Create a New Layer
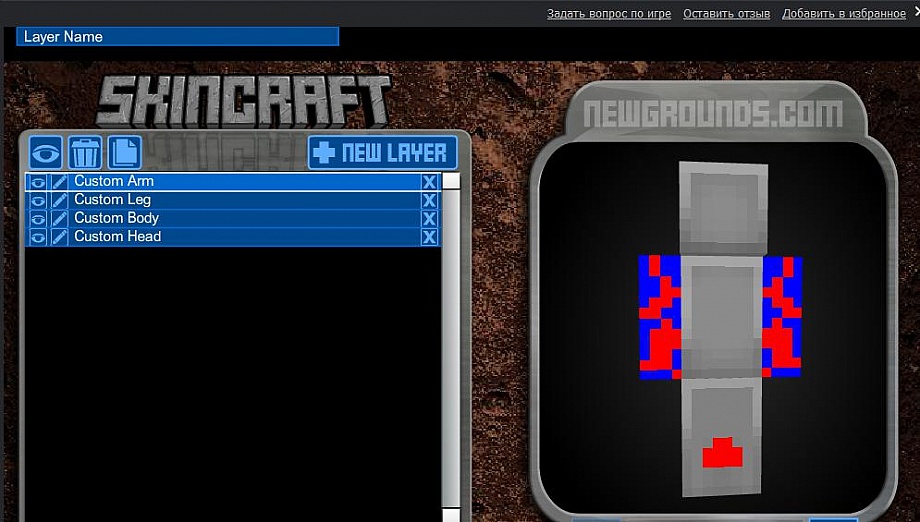920x522 pixels. pyautogui.click(x=383, y=153)
